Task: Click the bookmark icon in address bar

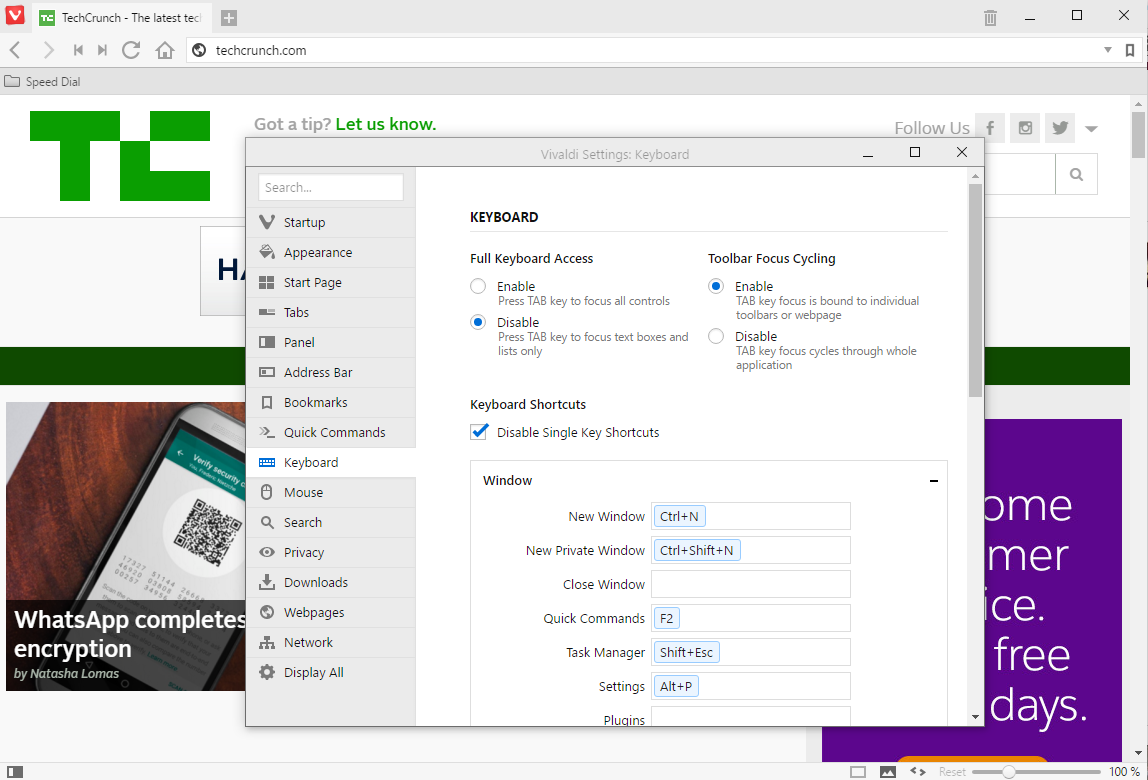Action: point(1130,50)
